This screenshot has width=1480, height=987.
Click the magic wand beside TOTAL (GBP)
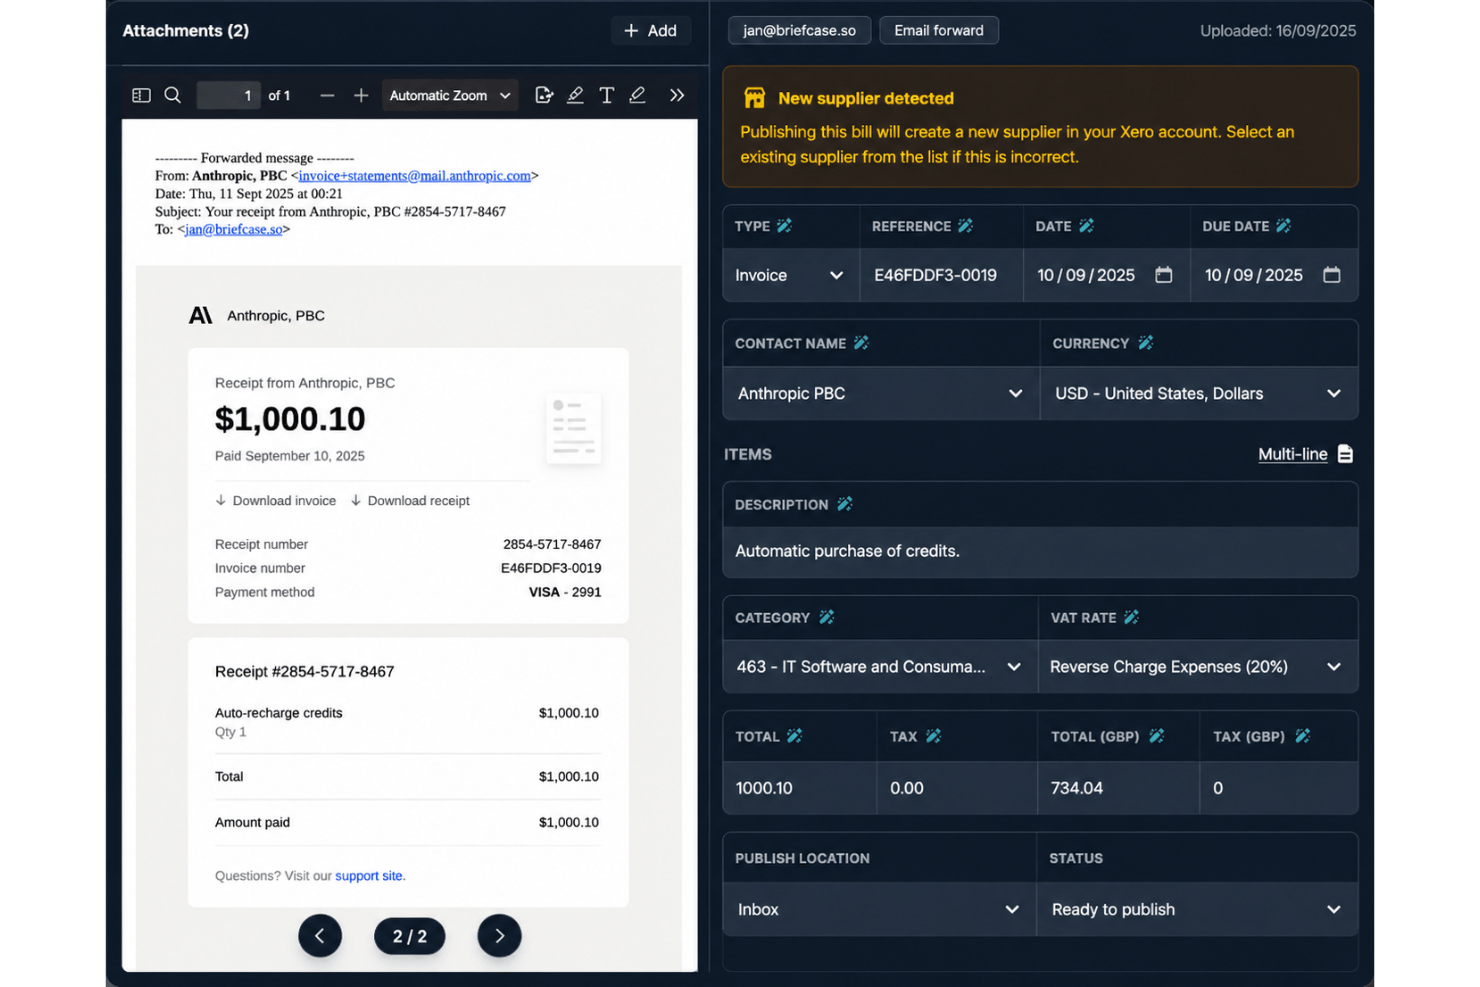[1156, 736]
